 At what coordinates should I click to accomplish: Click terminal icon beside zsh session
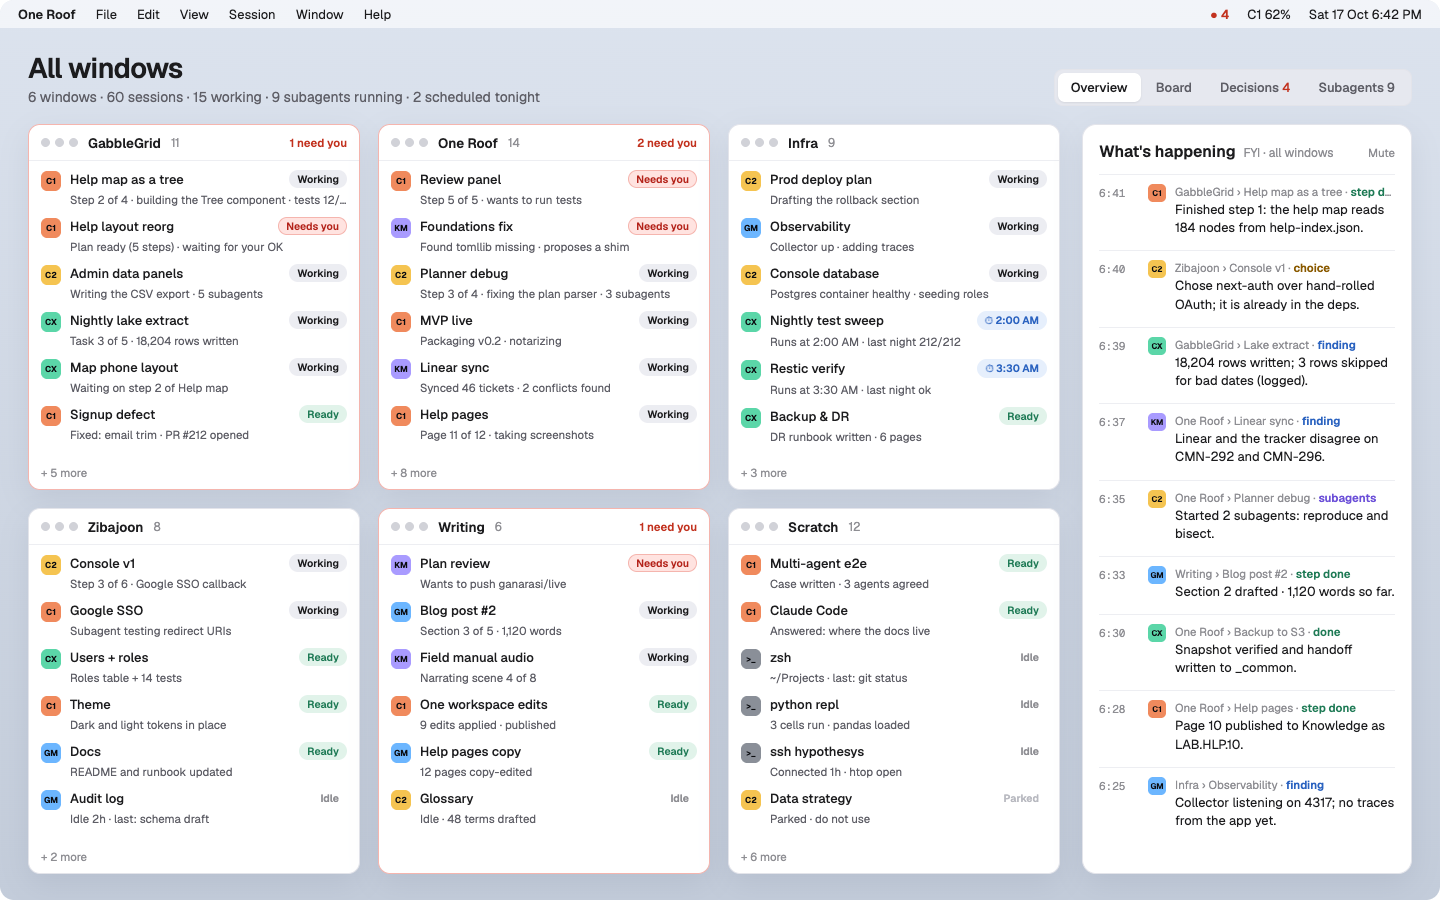click(x=751, y=659)
